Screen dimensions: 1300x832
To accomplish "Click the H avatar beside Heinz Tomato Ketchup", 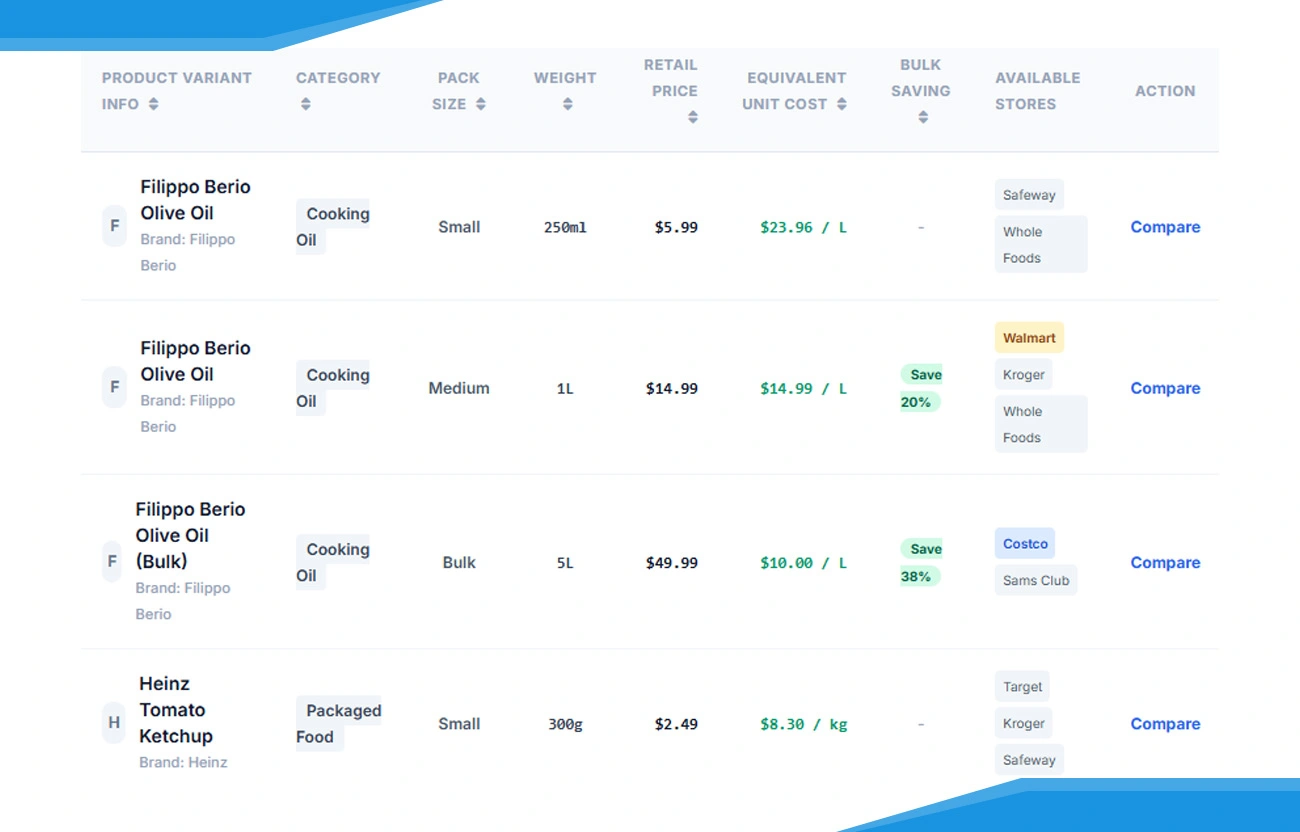I will 114,723.
